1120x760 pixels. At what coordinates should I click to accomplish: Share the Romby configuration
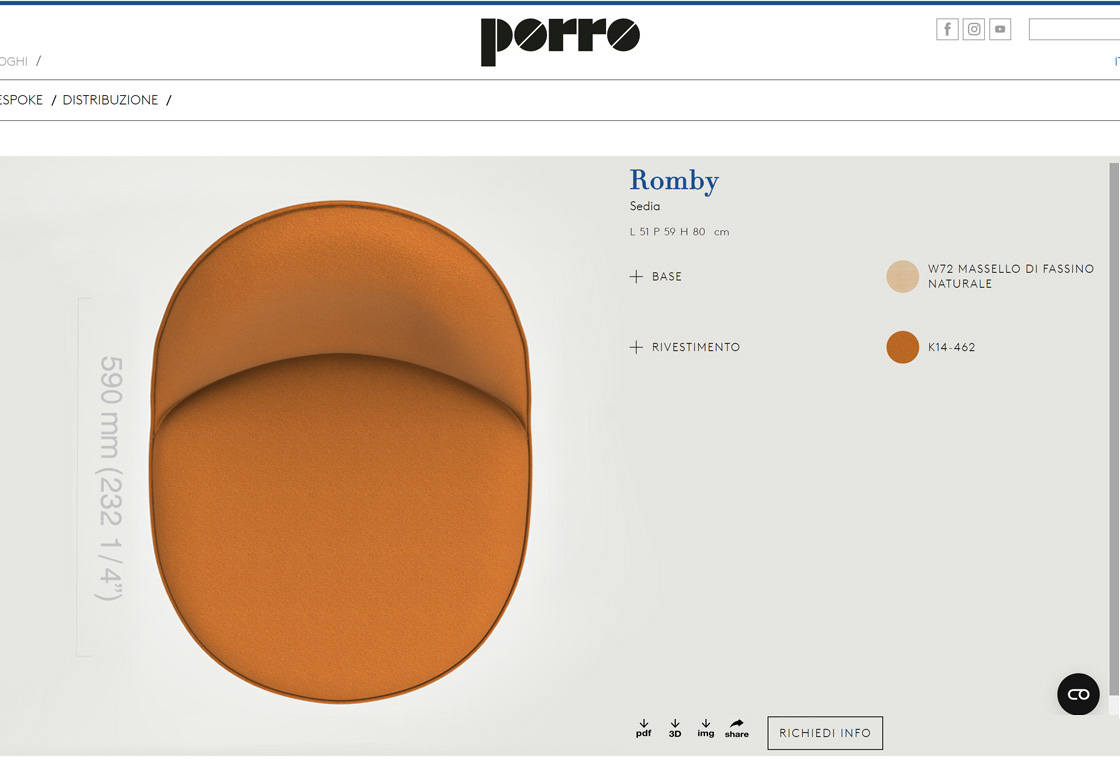coord(737,728)
